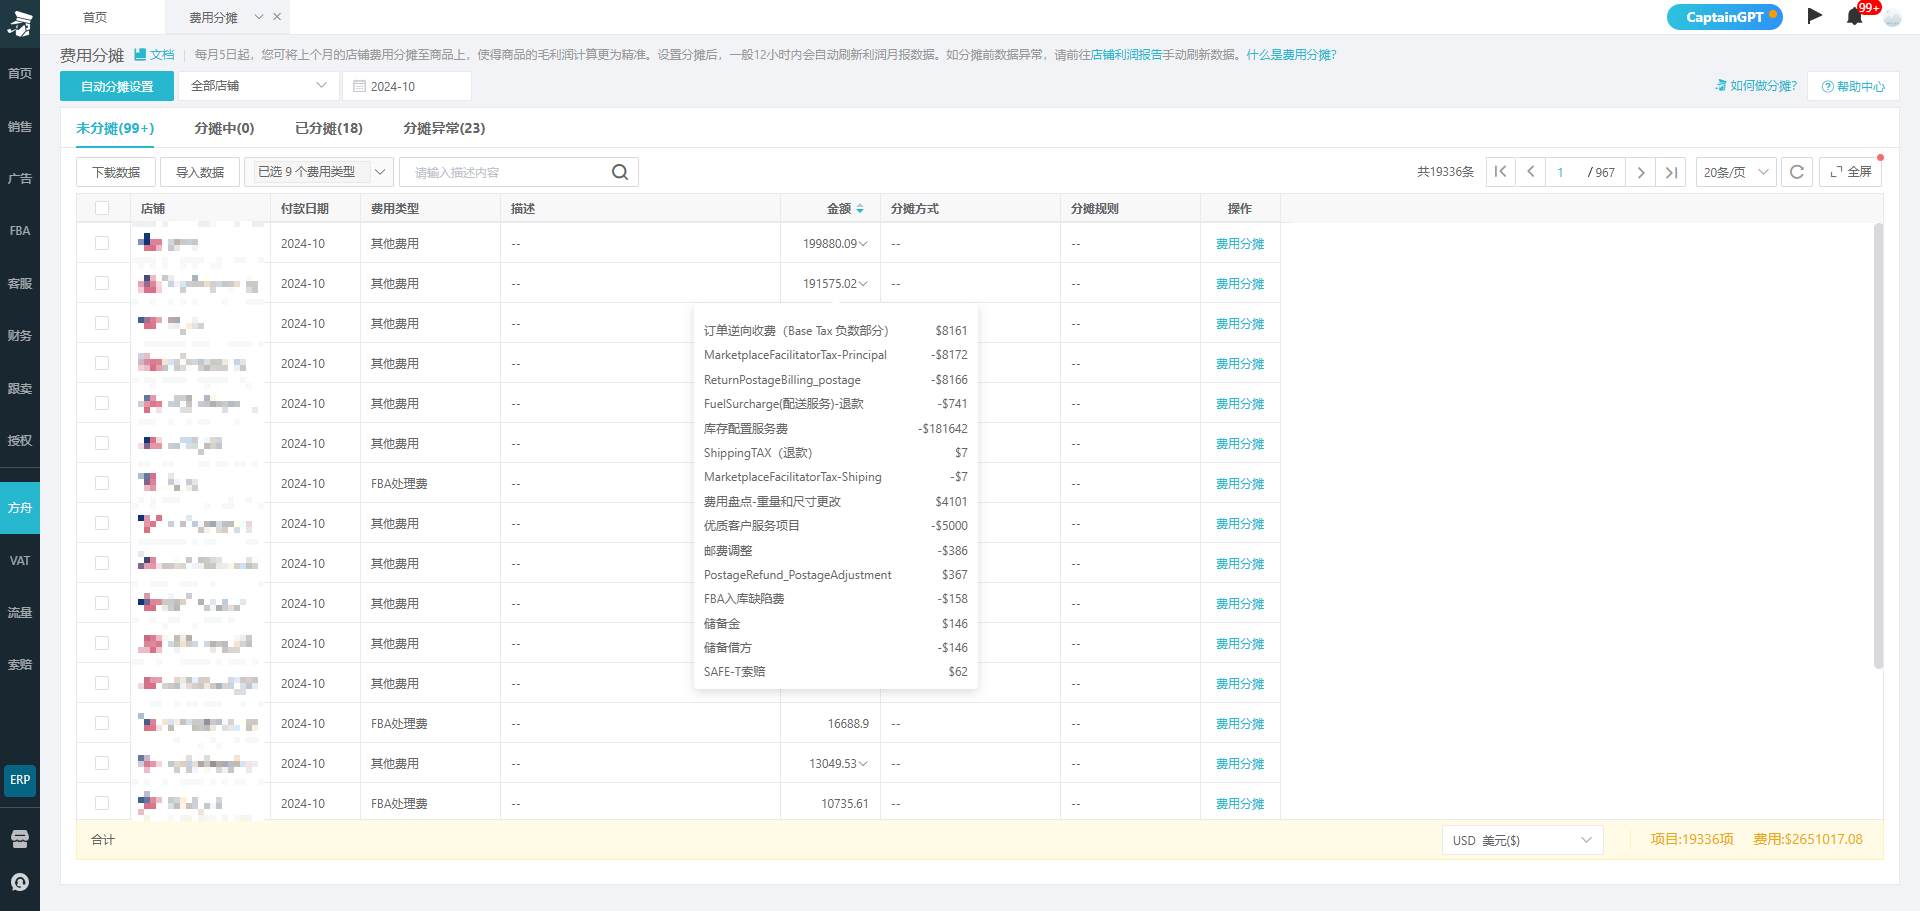Click the 下载数据 button
Screen dimensions: 1920x911
(x=116, y=172)
